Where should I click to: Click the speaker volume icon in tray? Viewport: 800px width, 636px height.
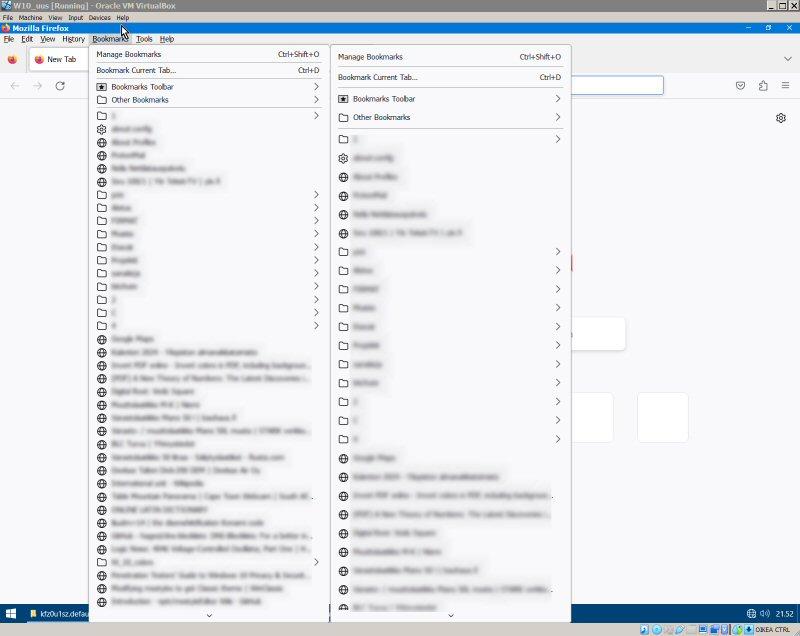tap(764, 614)
